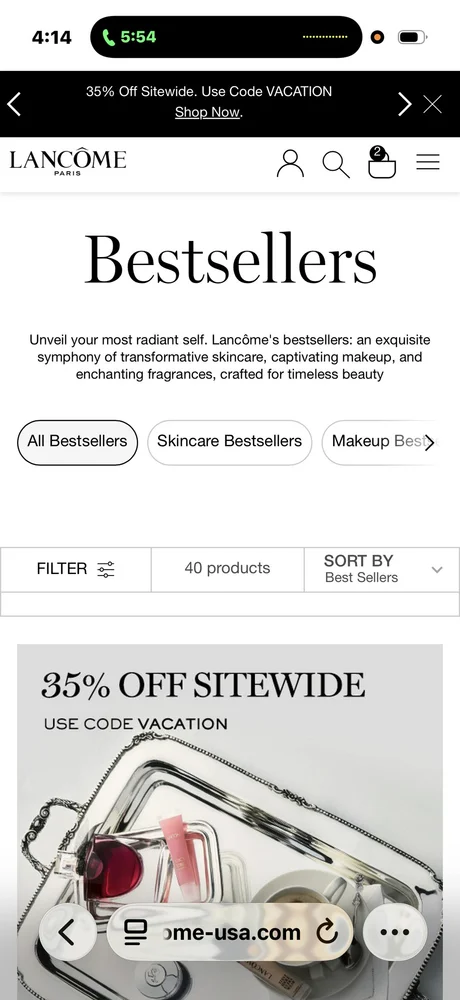This screenshot has width=460, height=1000.
Task: Open the browser tabs icon
Action: 135,932
